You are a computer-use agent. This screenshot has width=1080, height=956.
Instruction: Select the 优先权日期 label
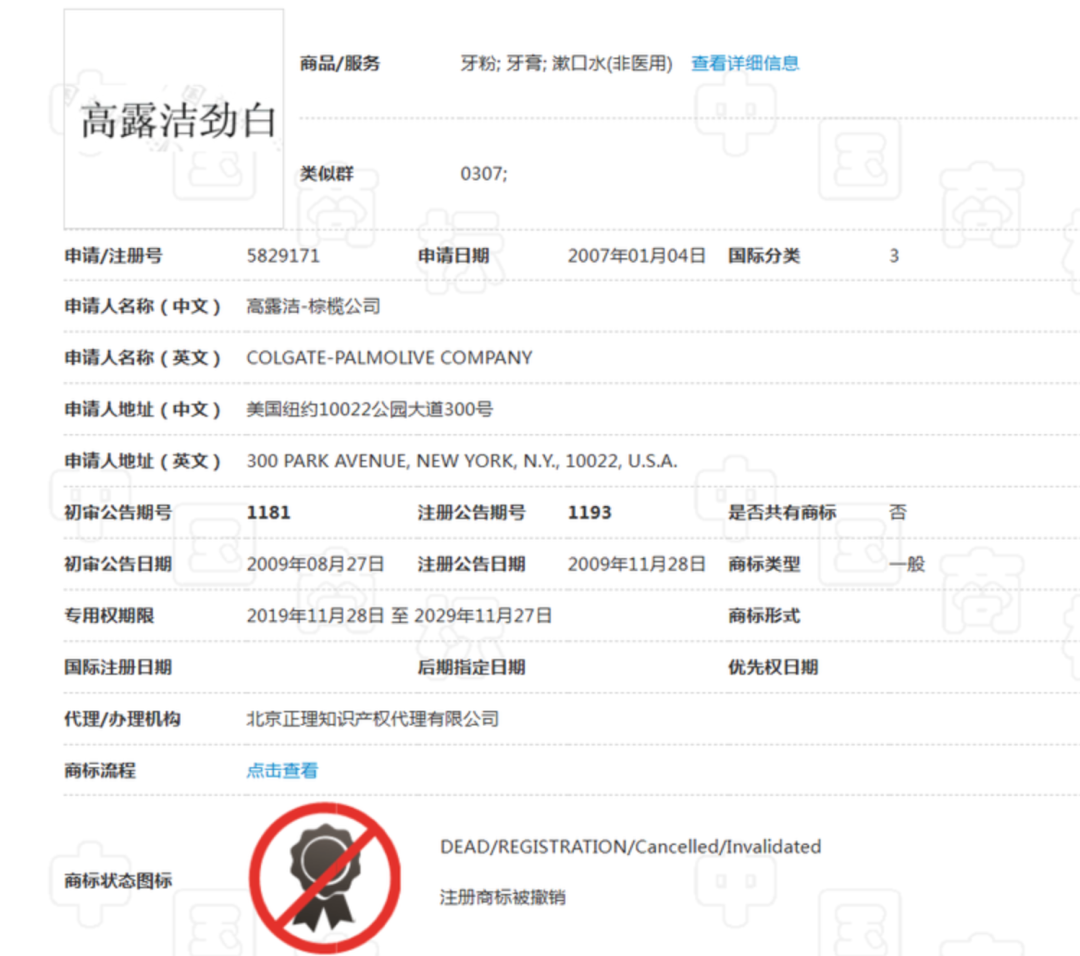tap(773, 667)
